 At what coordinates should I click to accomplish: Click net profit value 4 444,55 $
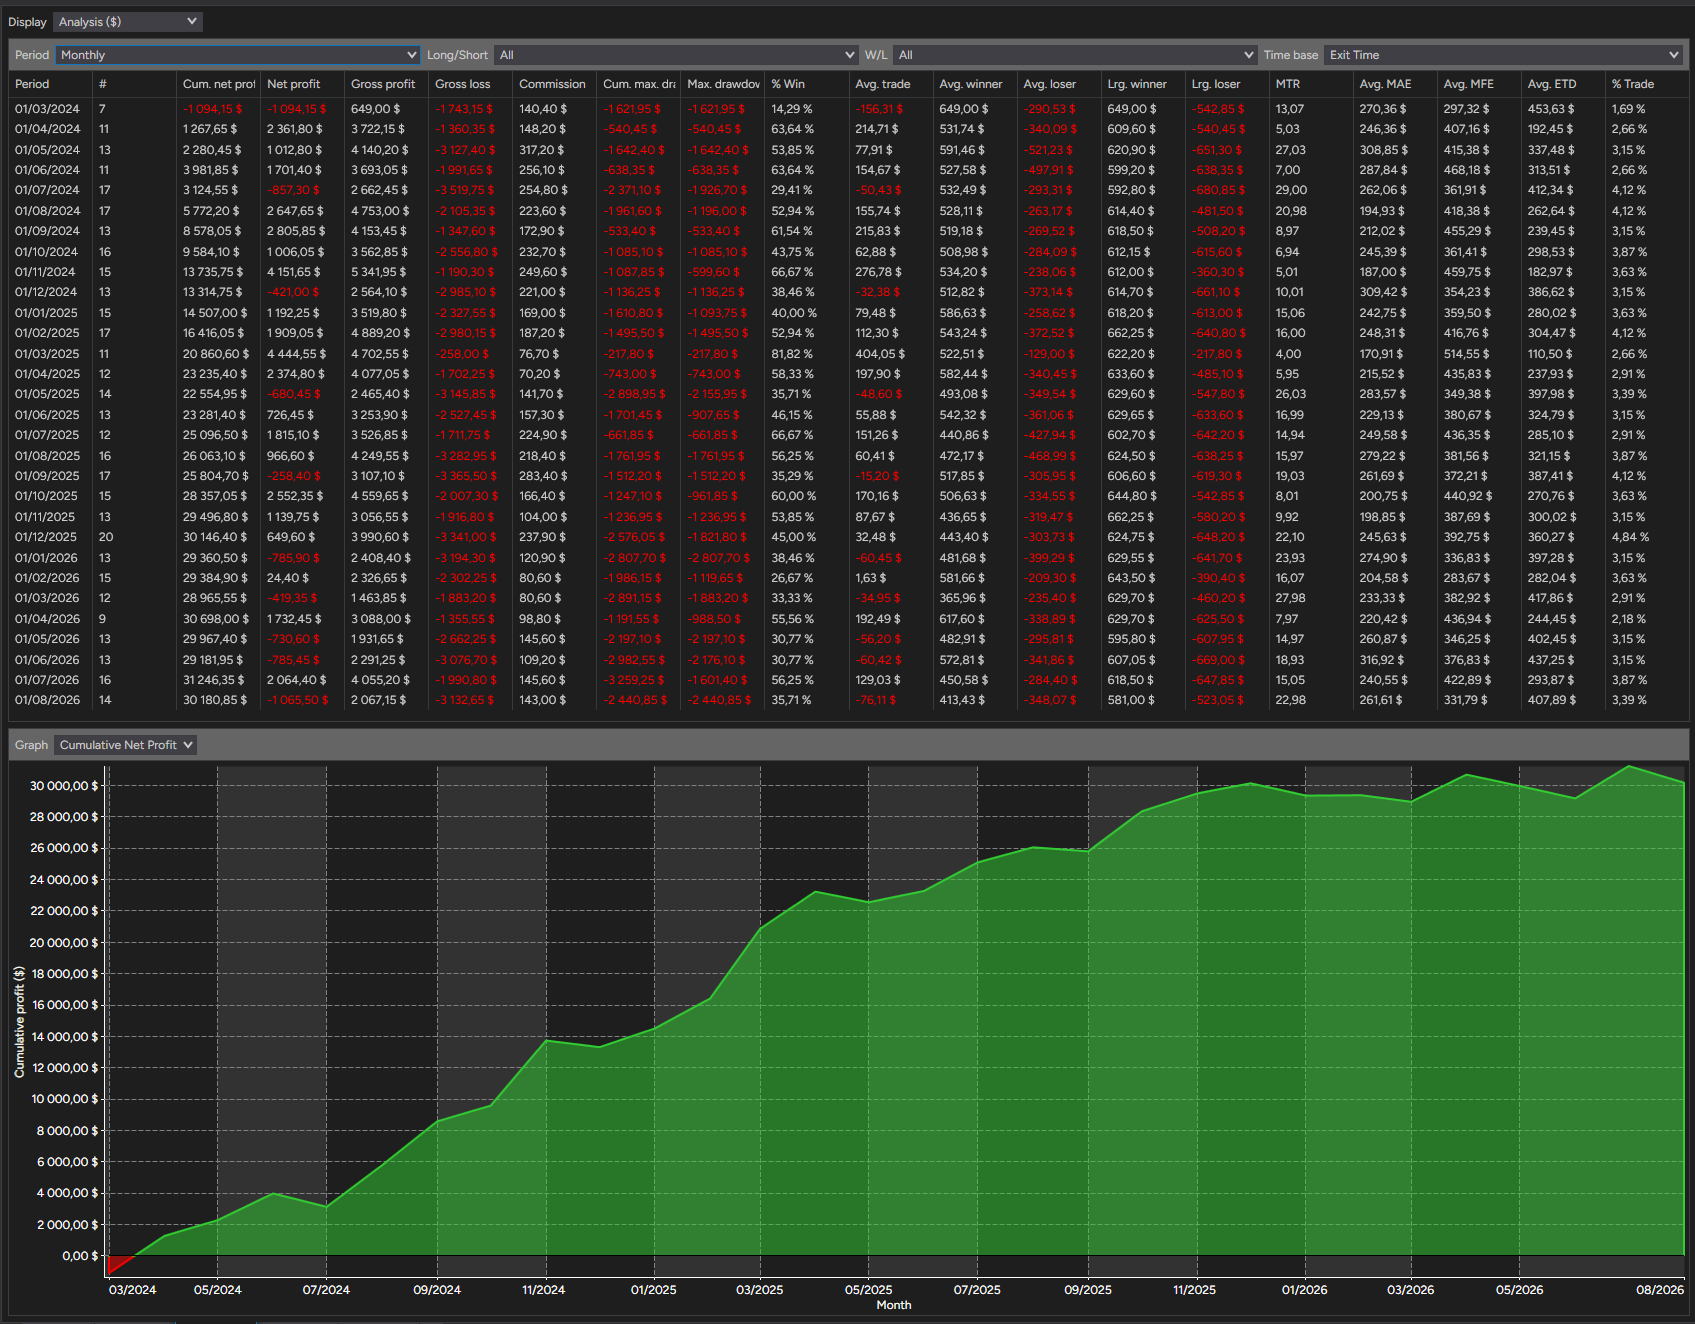tap(296, 354)
